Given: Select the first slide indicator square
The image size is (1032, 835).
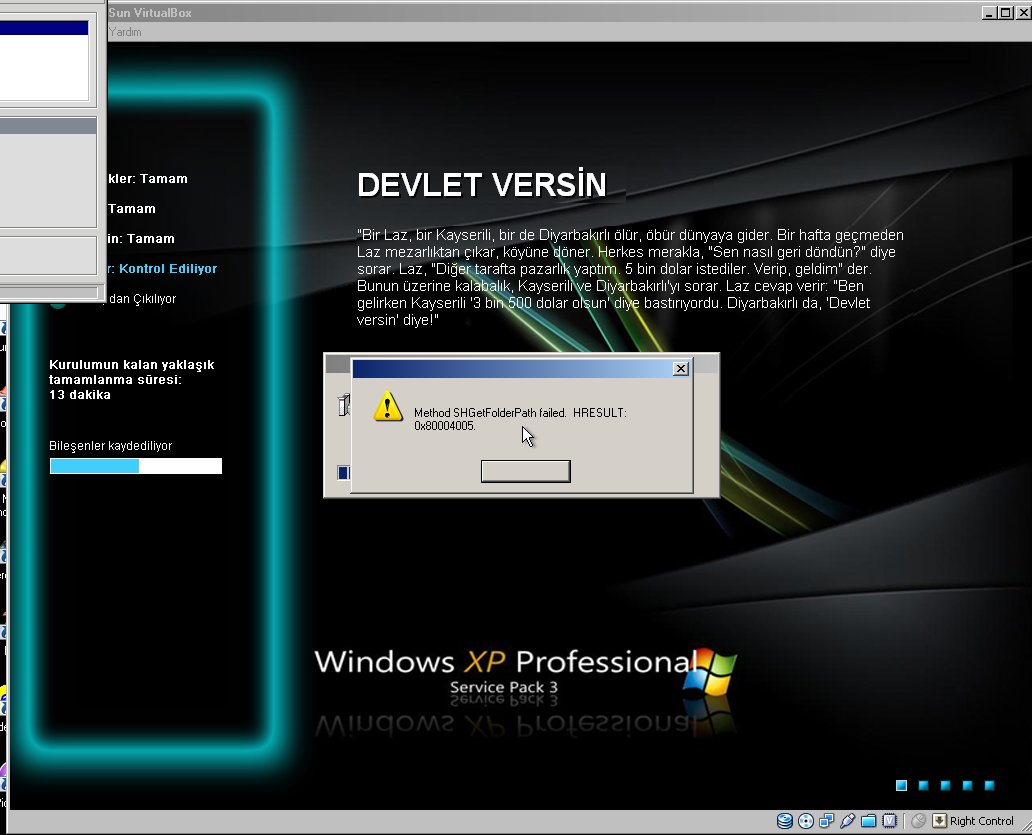Looking at the screenshot, I should pos(901,786).
